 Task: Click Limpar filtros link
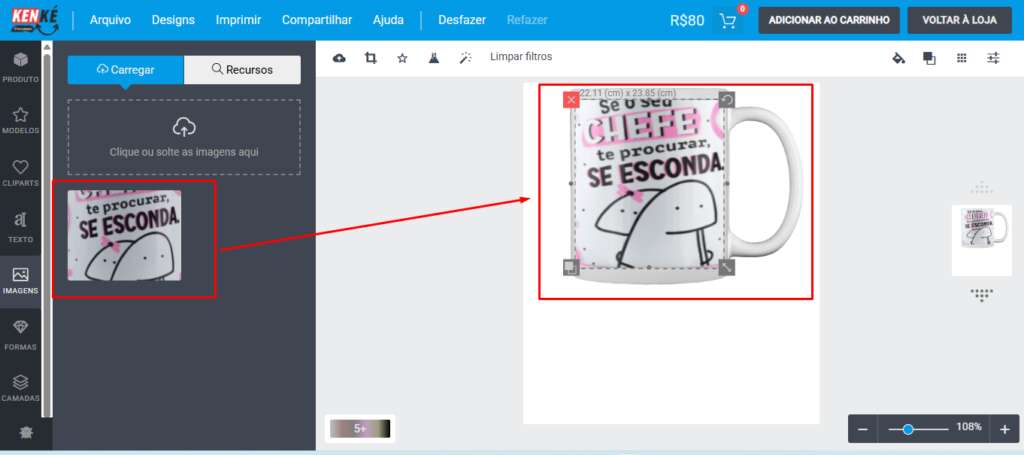(521, 57)
